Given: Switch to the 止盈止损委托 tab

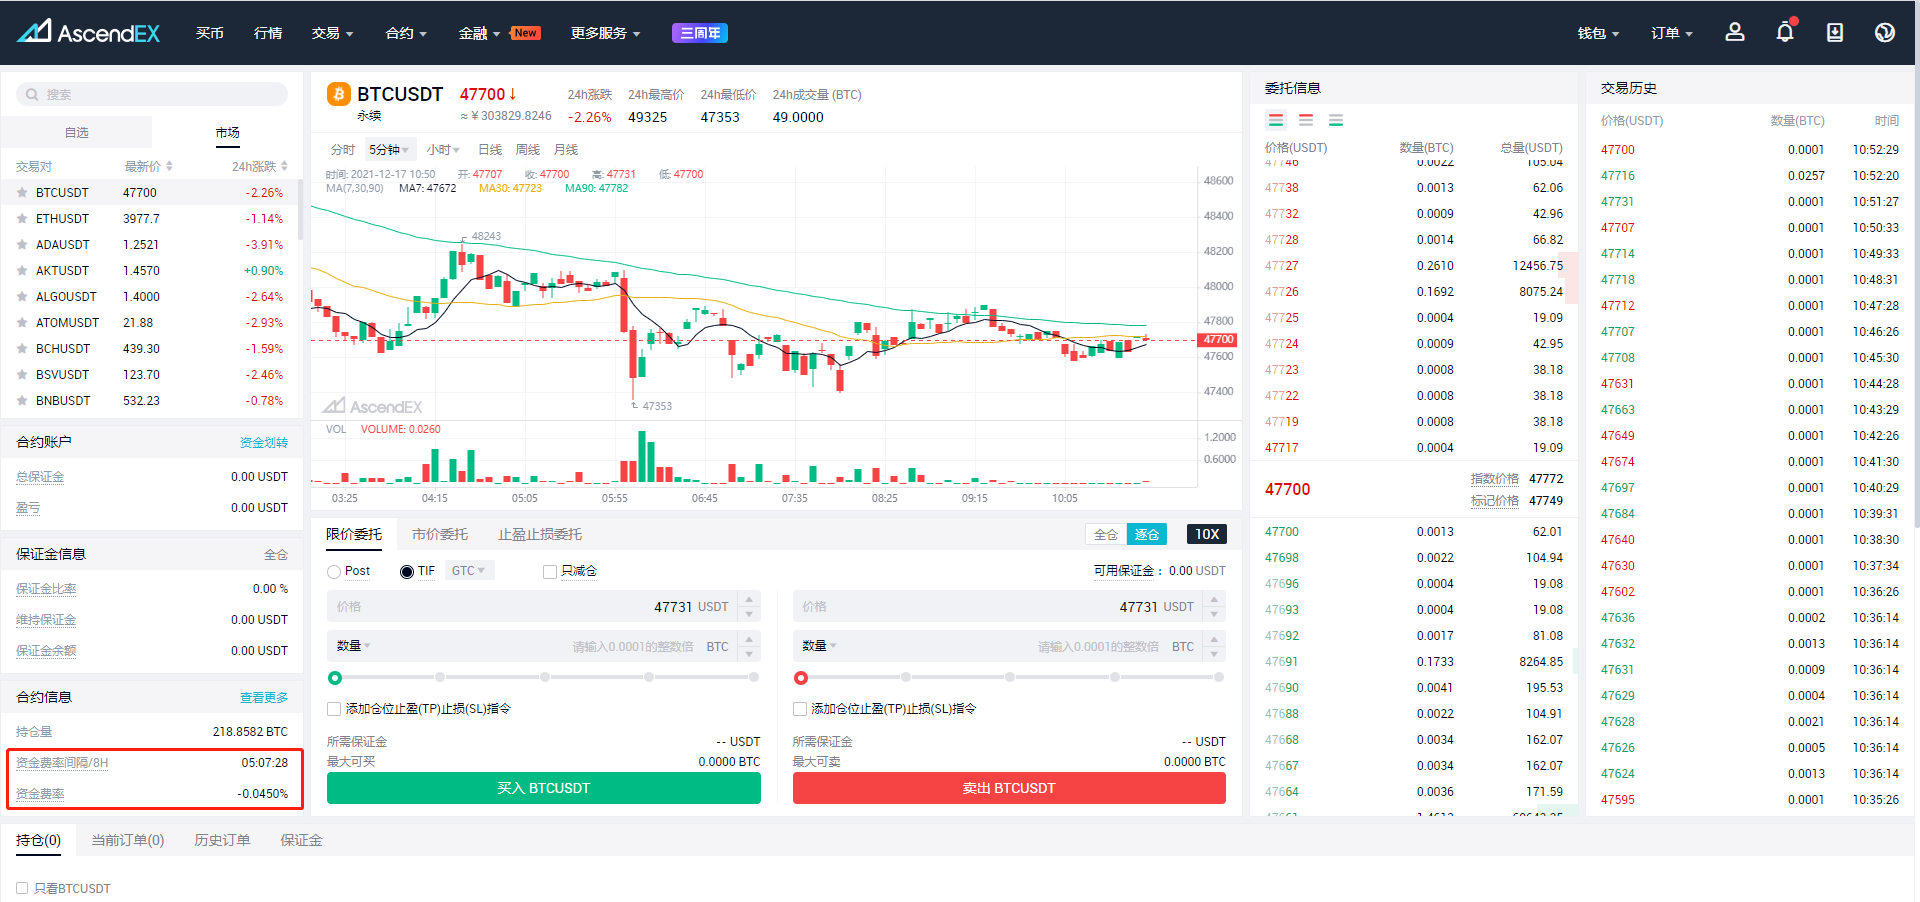Looking at the screenshot, I should (540, 534).
